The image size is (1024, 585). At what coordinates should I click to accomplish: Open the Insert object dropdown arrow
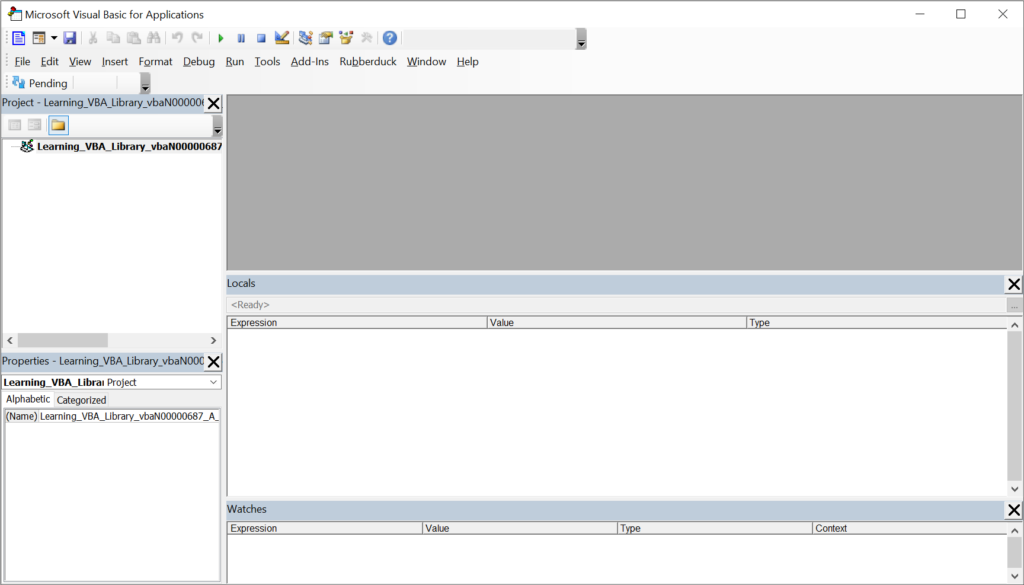click(x=54, y=38)
